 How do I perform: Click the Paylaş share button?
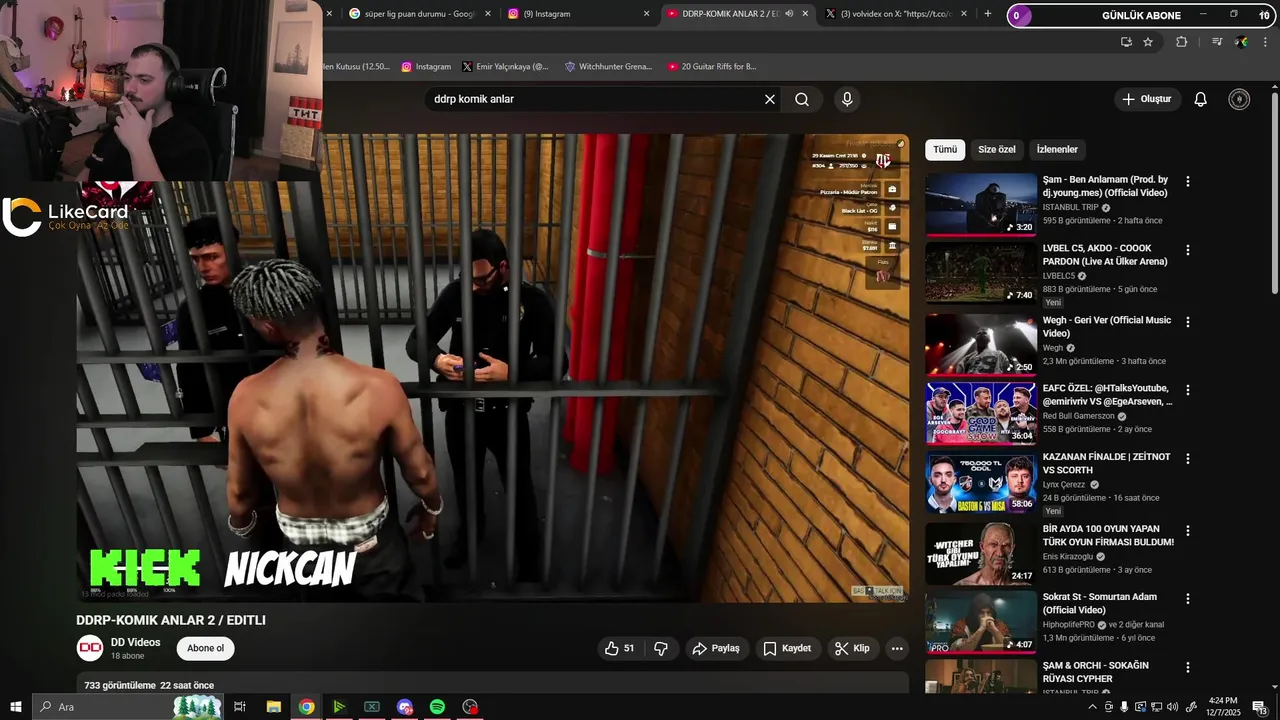pyautogui.click(x=716, y=648)
